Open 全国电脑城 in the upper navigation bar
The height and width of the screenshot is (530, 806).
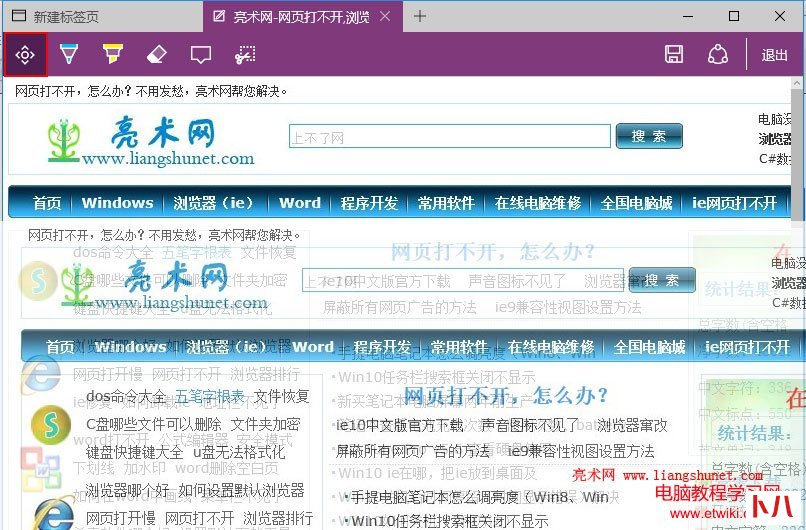[x=636, y=203]
